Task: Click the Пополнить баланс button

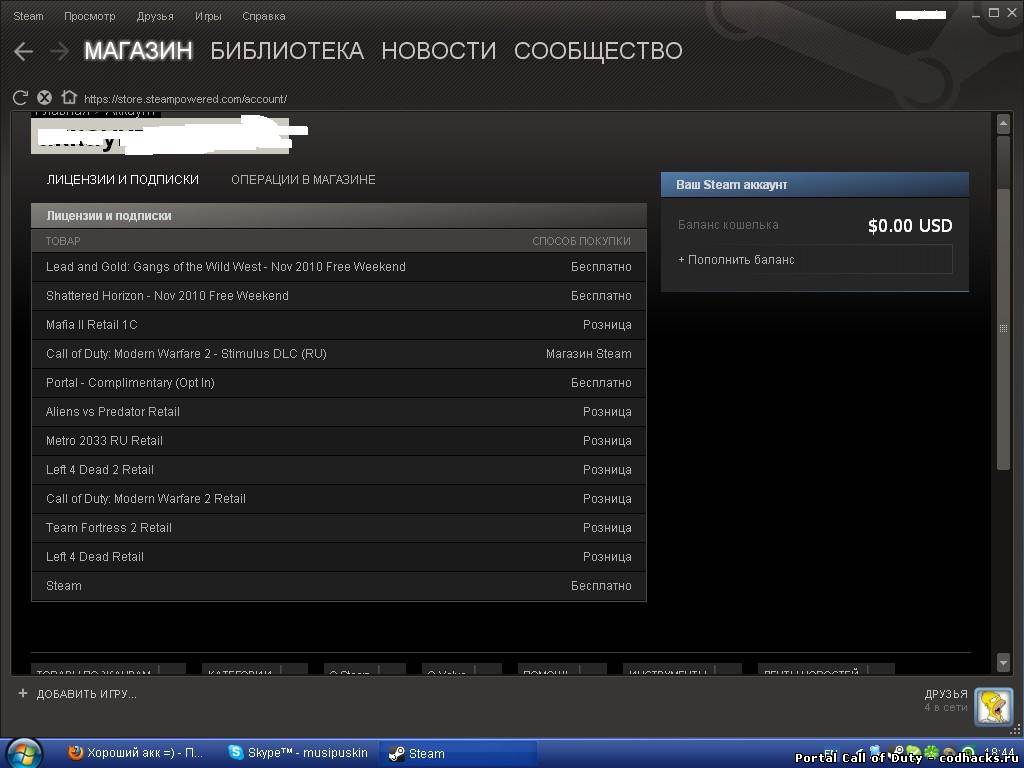Action: coord(815,259)
